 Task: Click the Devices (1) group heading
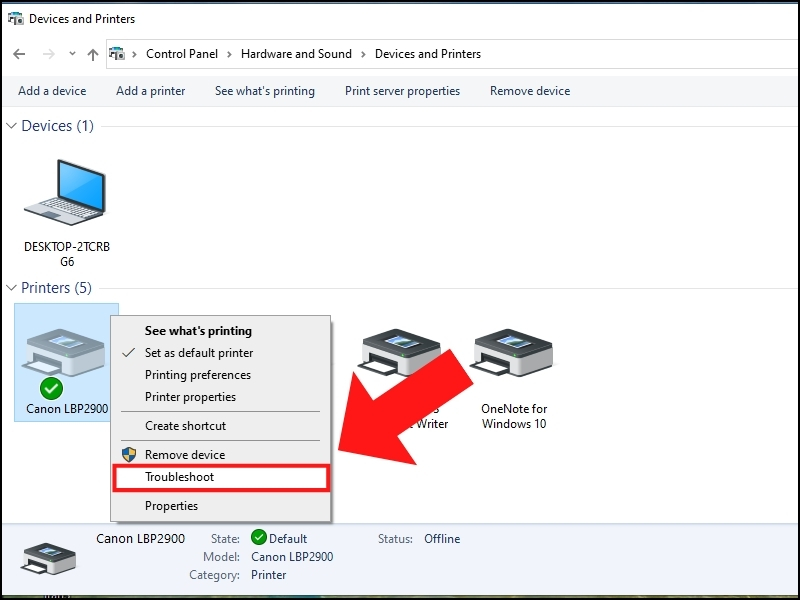57,126
